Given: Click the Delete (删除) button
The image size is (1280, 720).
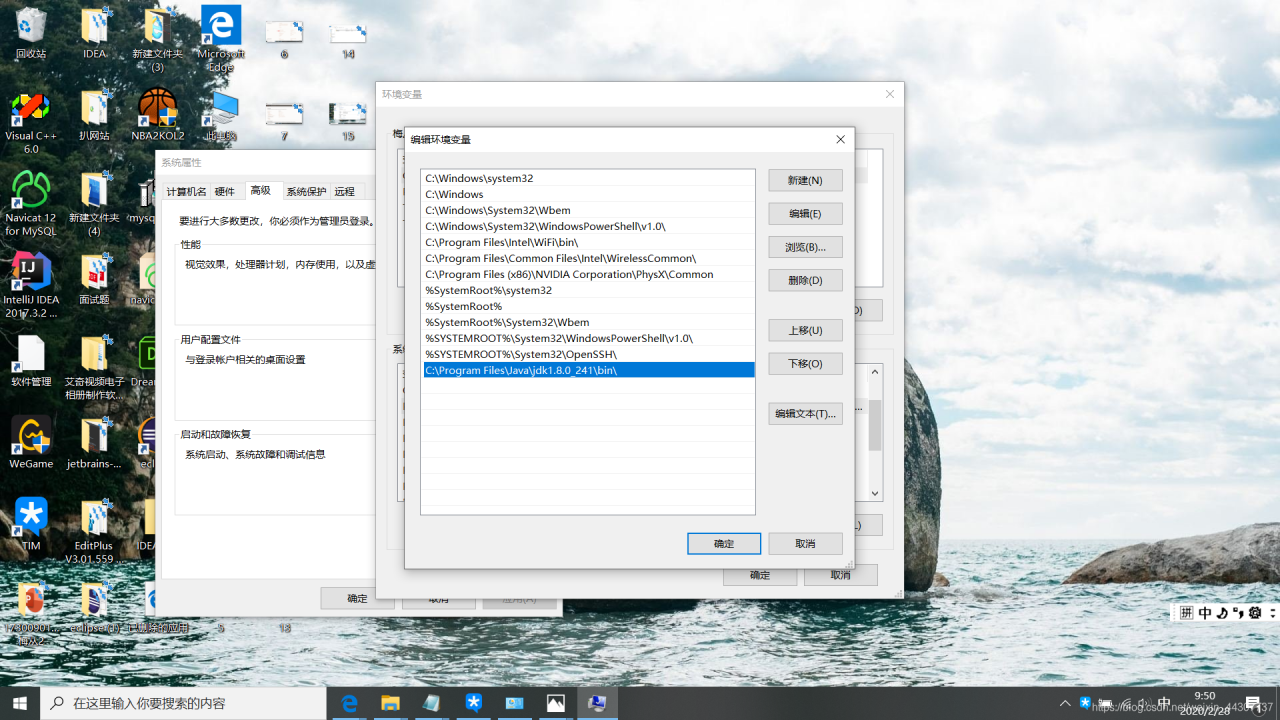Looking at the screenshot, I should pyautogui.click(x=805, y=280).
